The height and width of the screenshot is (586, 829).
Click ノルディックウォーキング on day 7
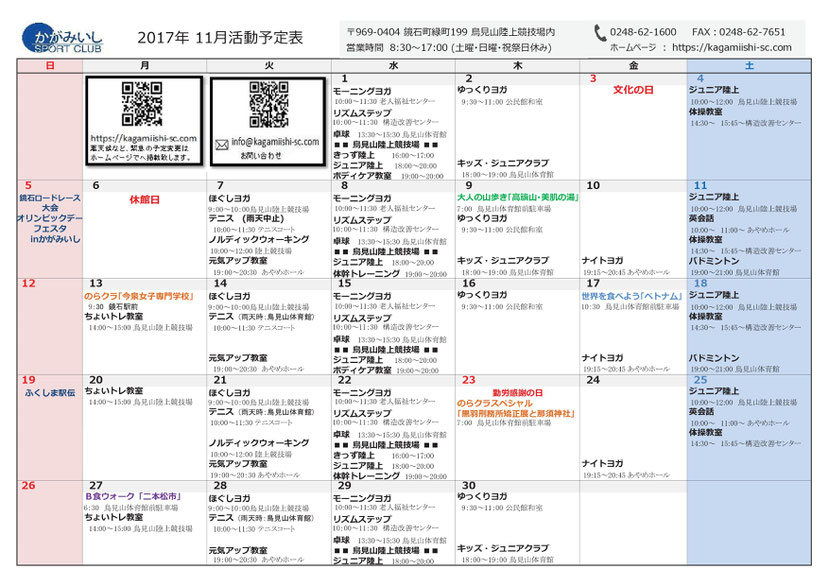coord(259,239)
